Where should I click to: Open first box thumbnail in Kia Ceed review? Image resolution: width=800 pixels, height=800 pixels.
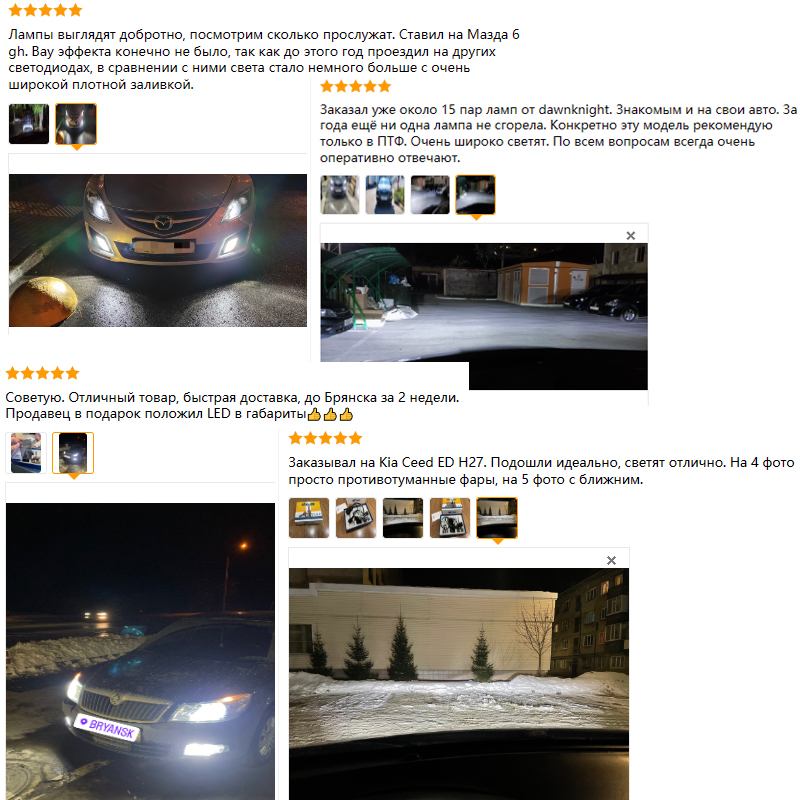(x=309, y=518)
